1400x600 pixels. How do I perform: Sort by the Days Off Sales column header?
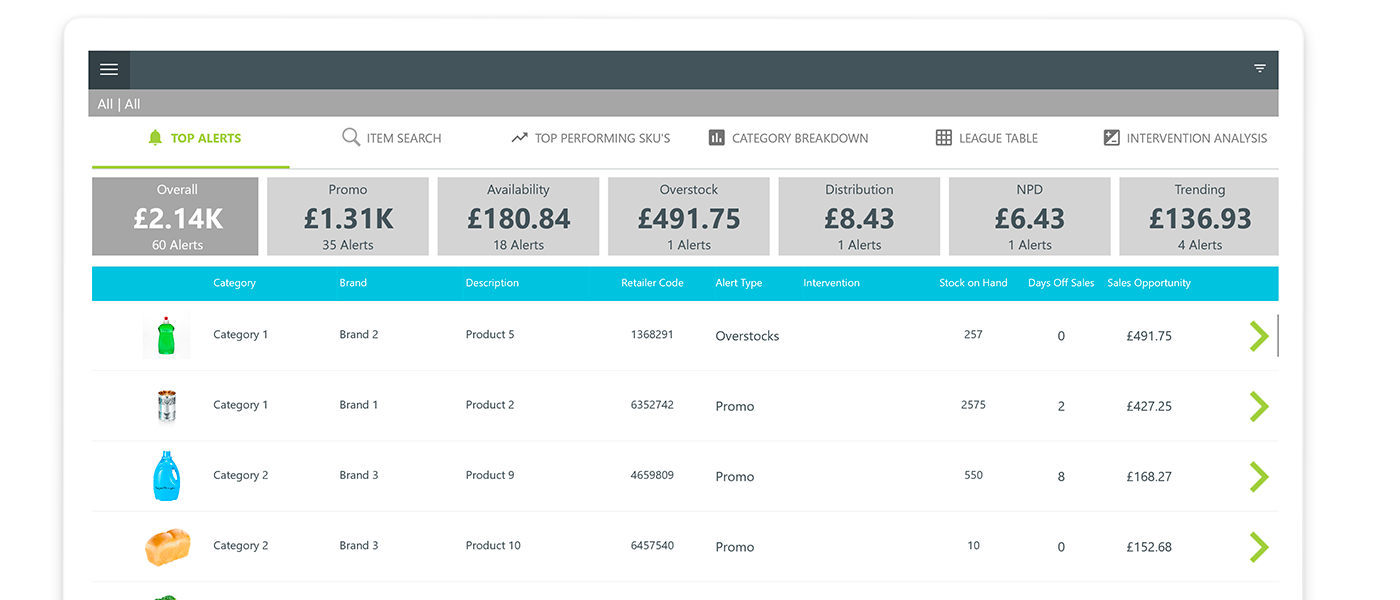[1061, 283]
